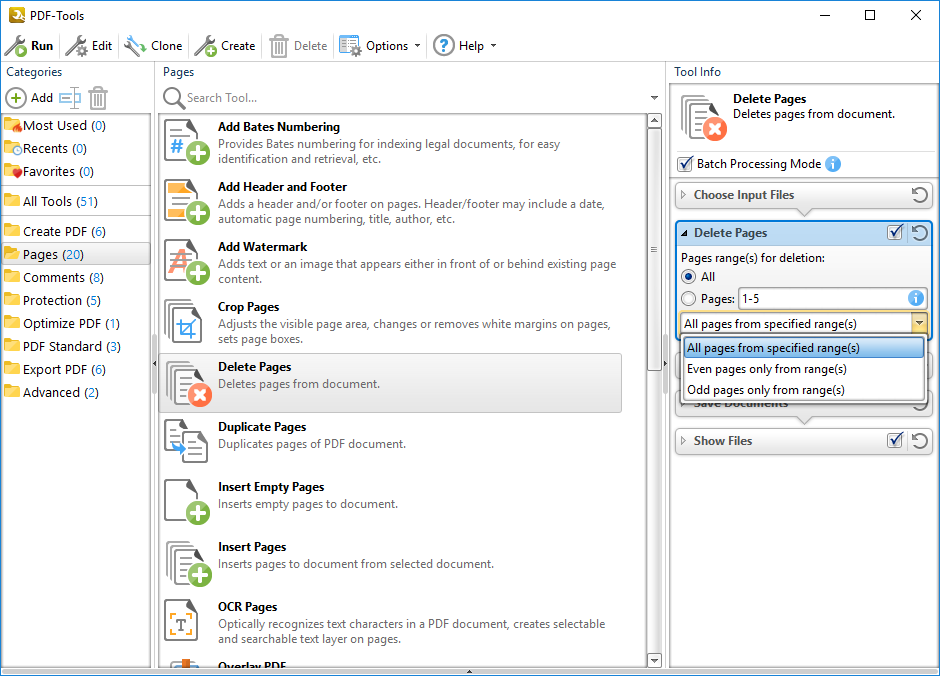
Task: Click the delete category trash icon
Action: [97, 98]
